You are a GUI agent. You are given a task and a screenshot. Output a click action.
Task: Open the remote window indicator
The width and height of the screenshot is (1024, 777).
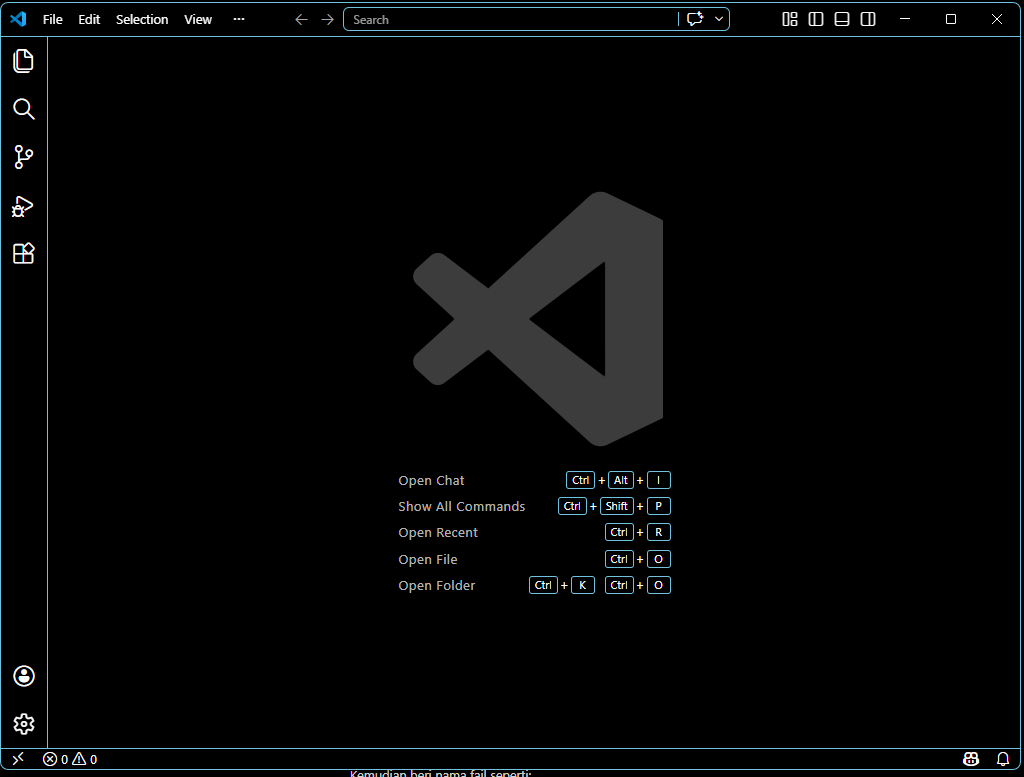click(x=18, y=759)
